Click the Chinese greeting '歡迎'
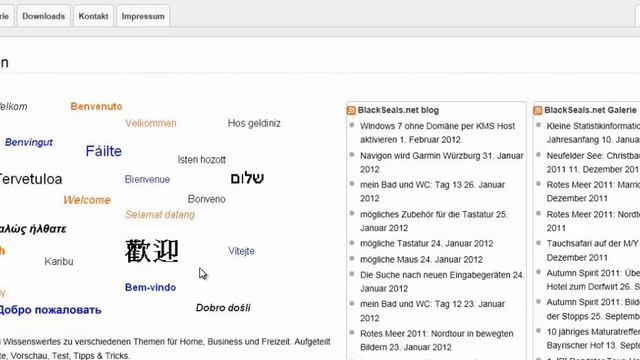Image resolution: width=640 pixels, height=360 pixels. point(152,251)
